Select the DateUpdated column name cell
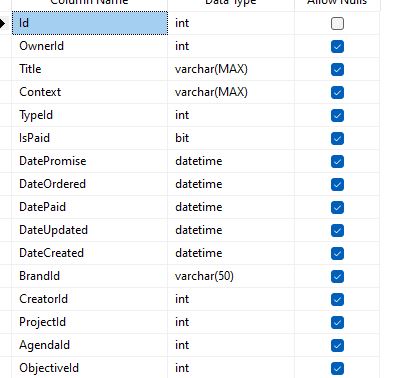 point(90,230)
